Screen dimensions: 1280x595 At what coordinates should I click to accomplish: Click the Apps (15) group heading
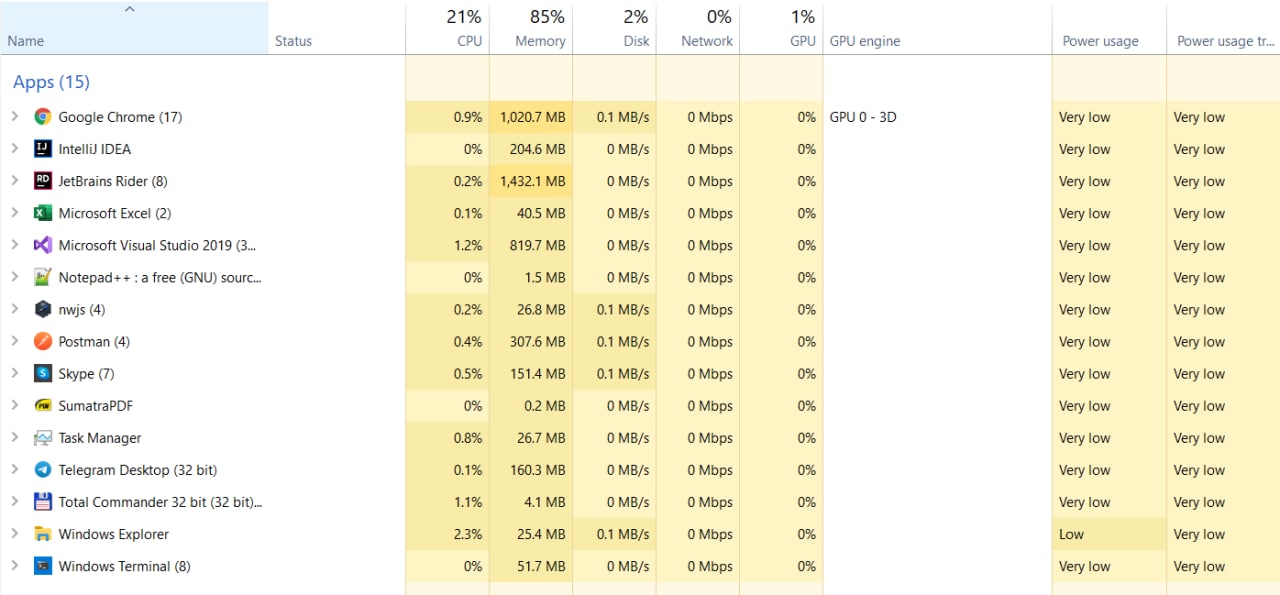[51, 82]
